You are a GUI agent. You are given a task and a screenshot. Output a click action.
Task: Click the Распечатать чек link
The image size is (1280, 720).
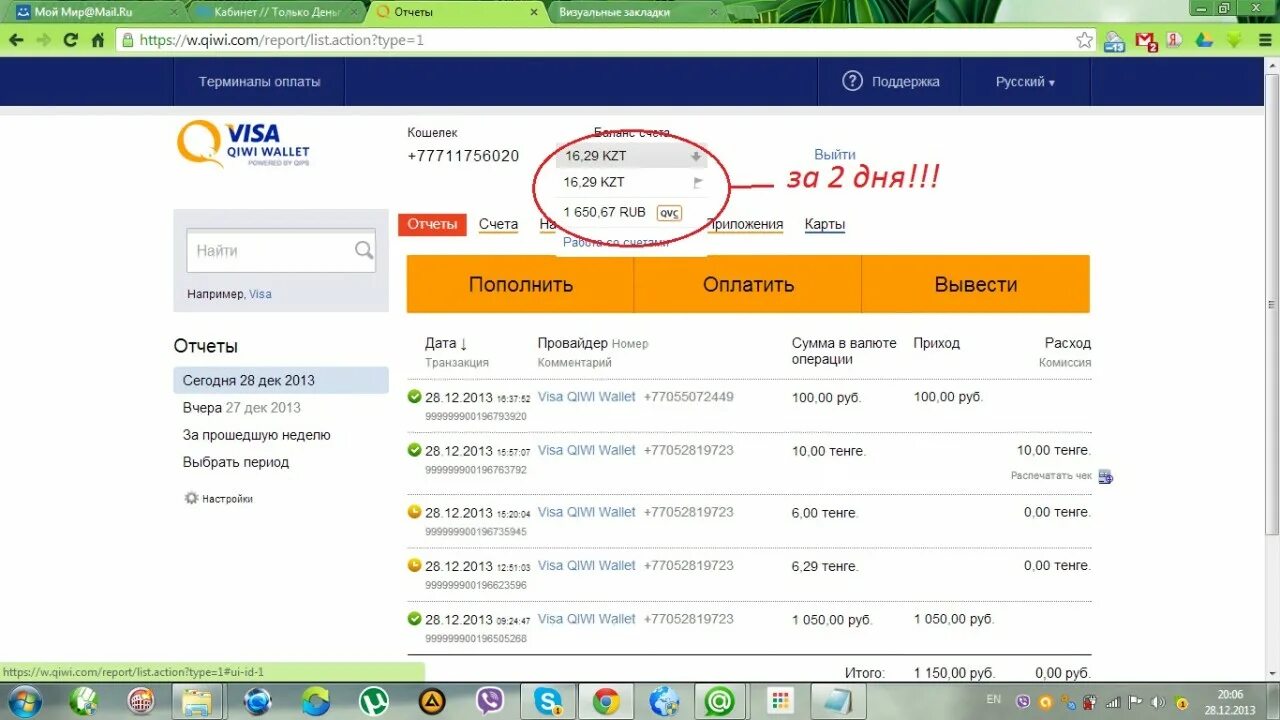[x=1051, y=476]
